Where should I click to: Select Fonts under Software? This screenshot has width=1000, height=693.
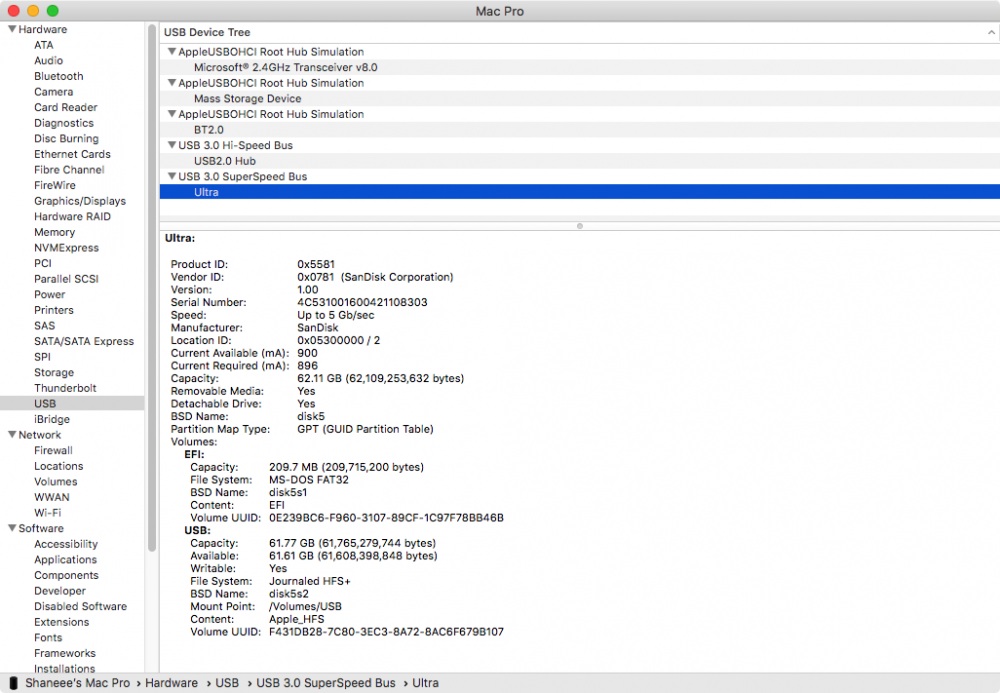[x=48, y=638]
